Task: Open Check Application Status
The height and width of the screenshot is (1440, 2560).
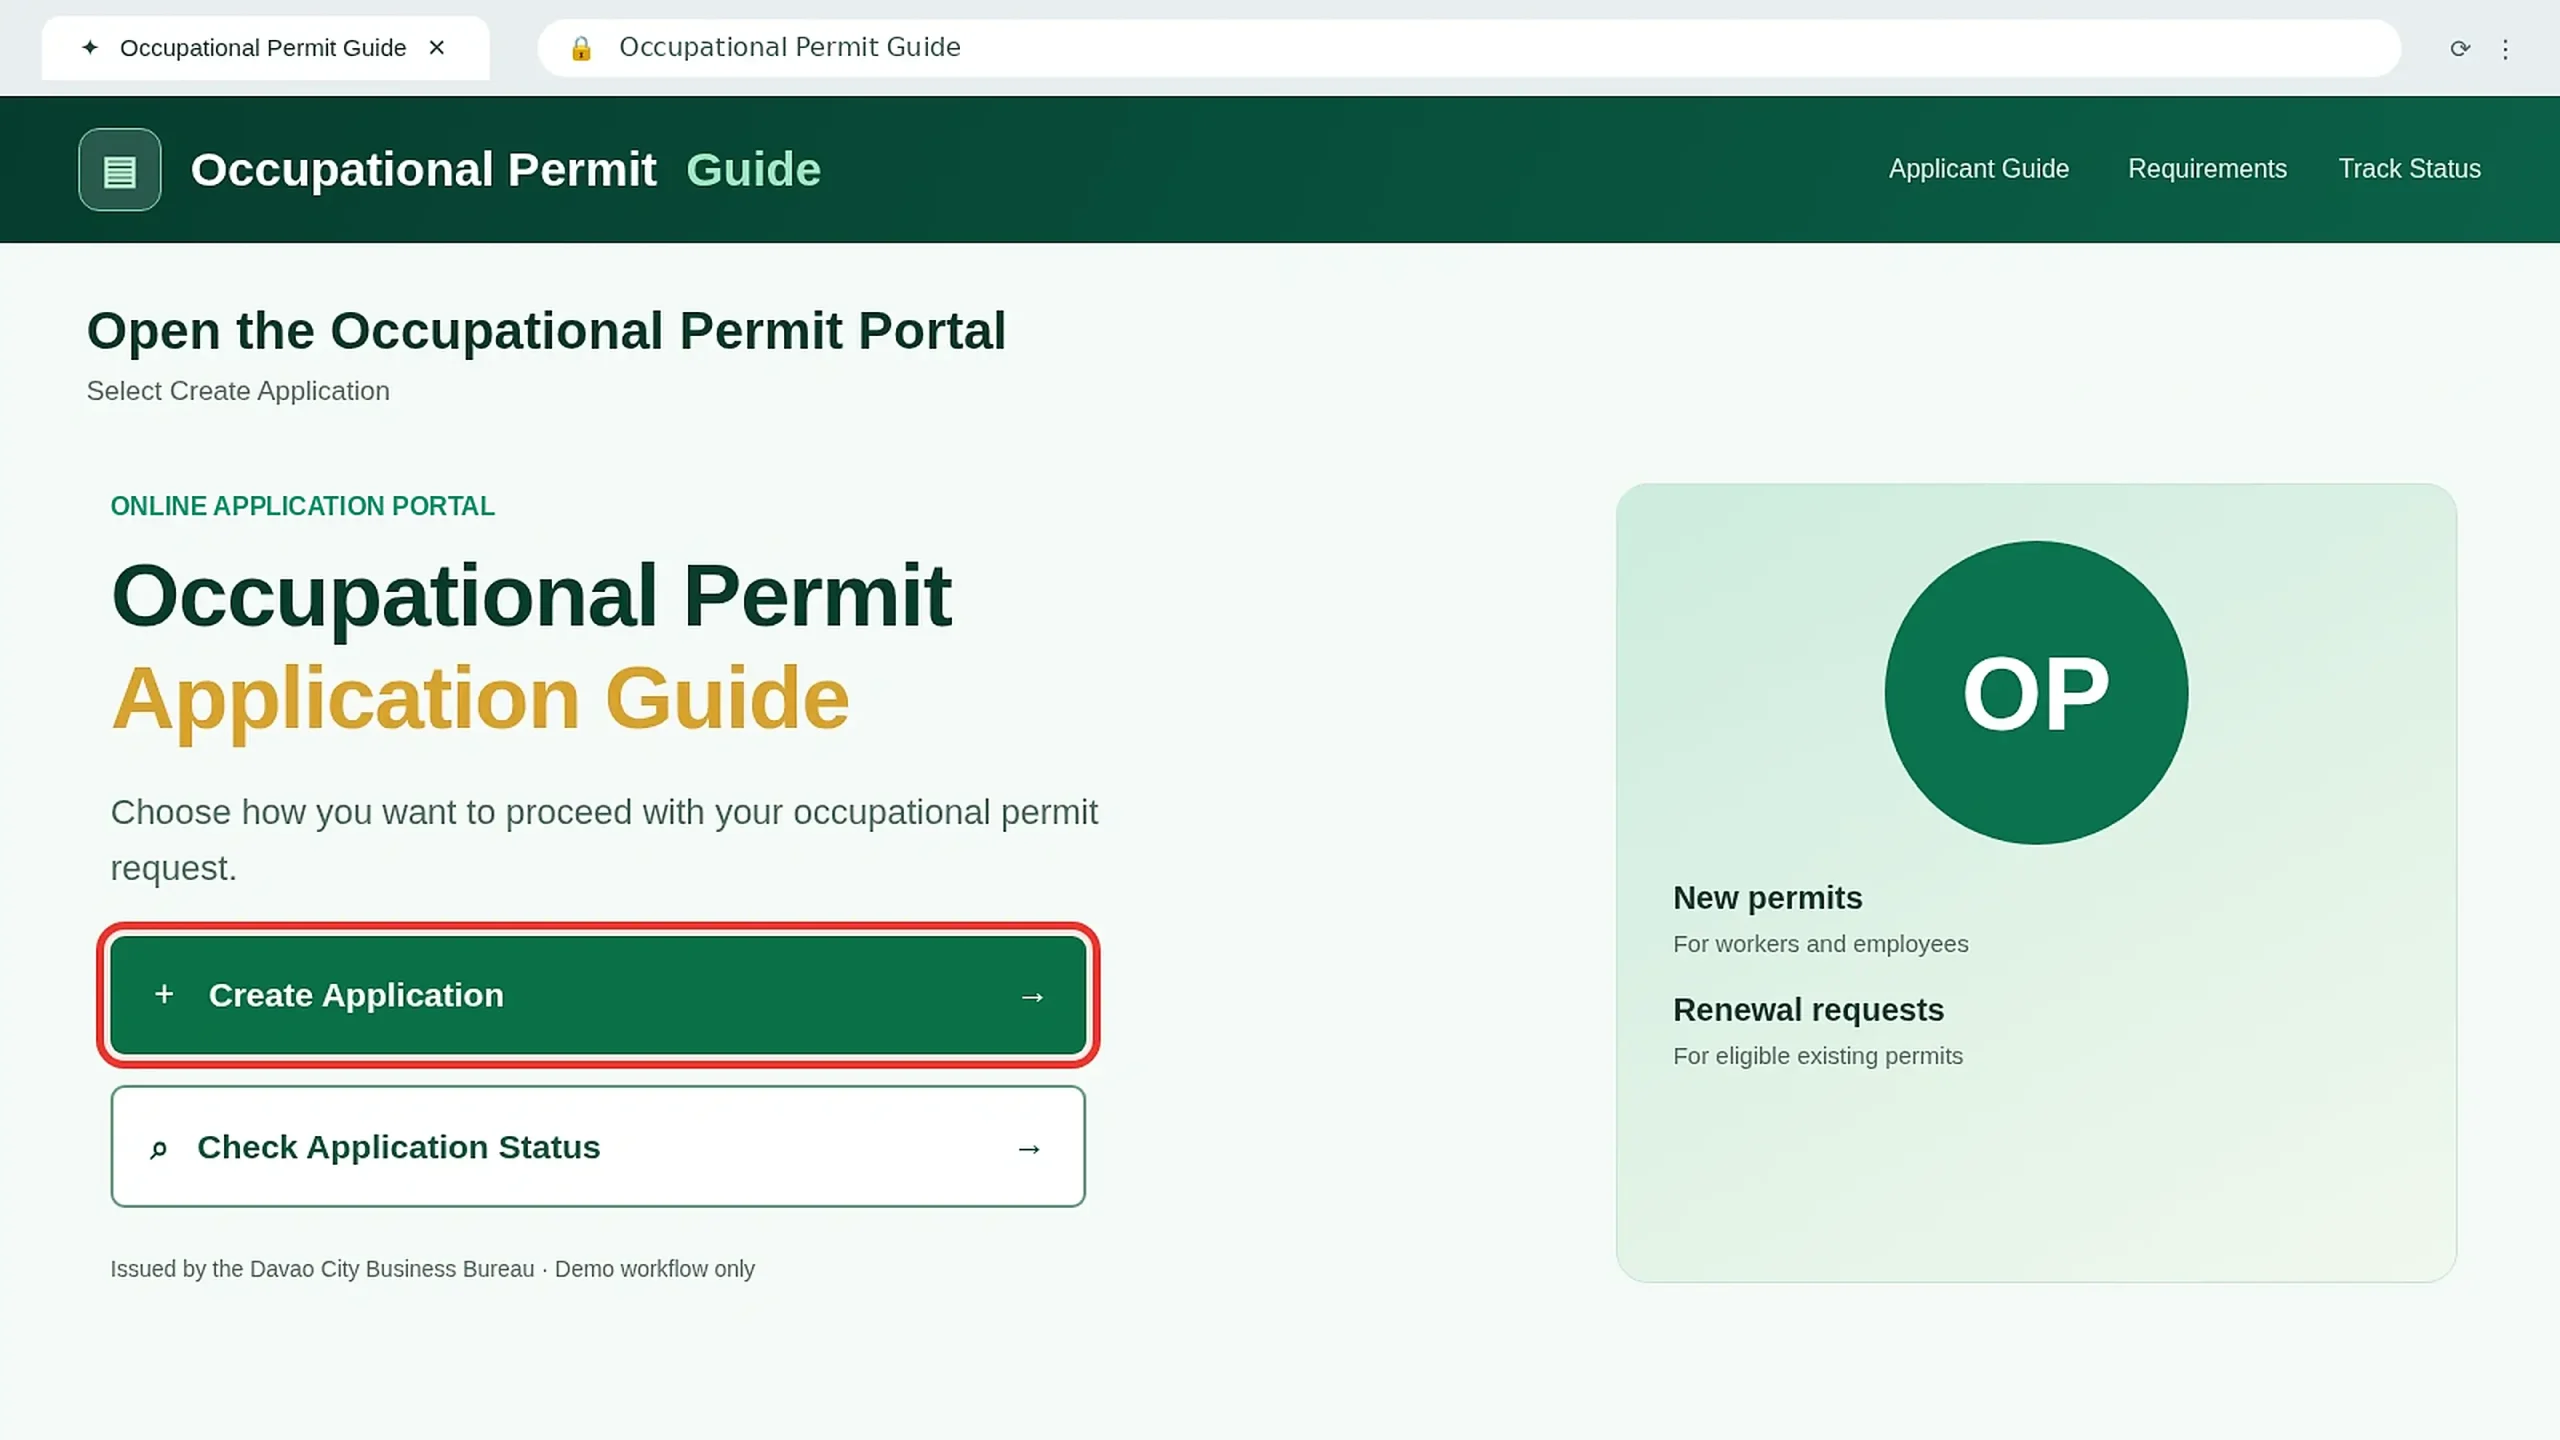Action: point(598,1147)
